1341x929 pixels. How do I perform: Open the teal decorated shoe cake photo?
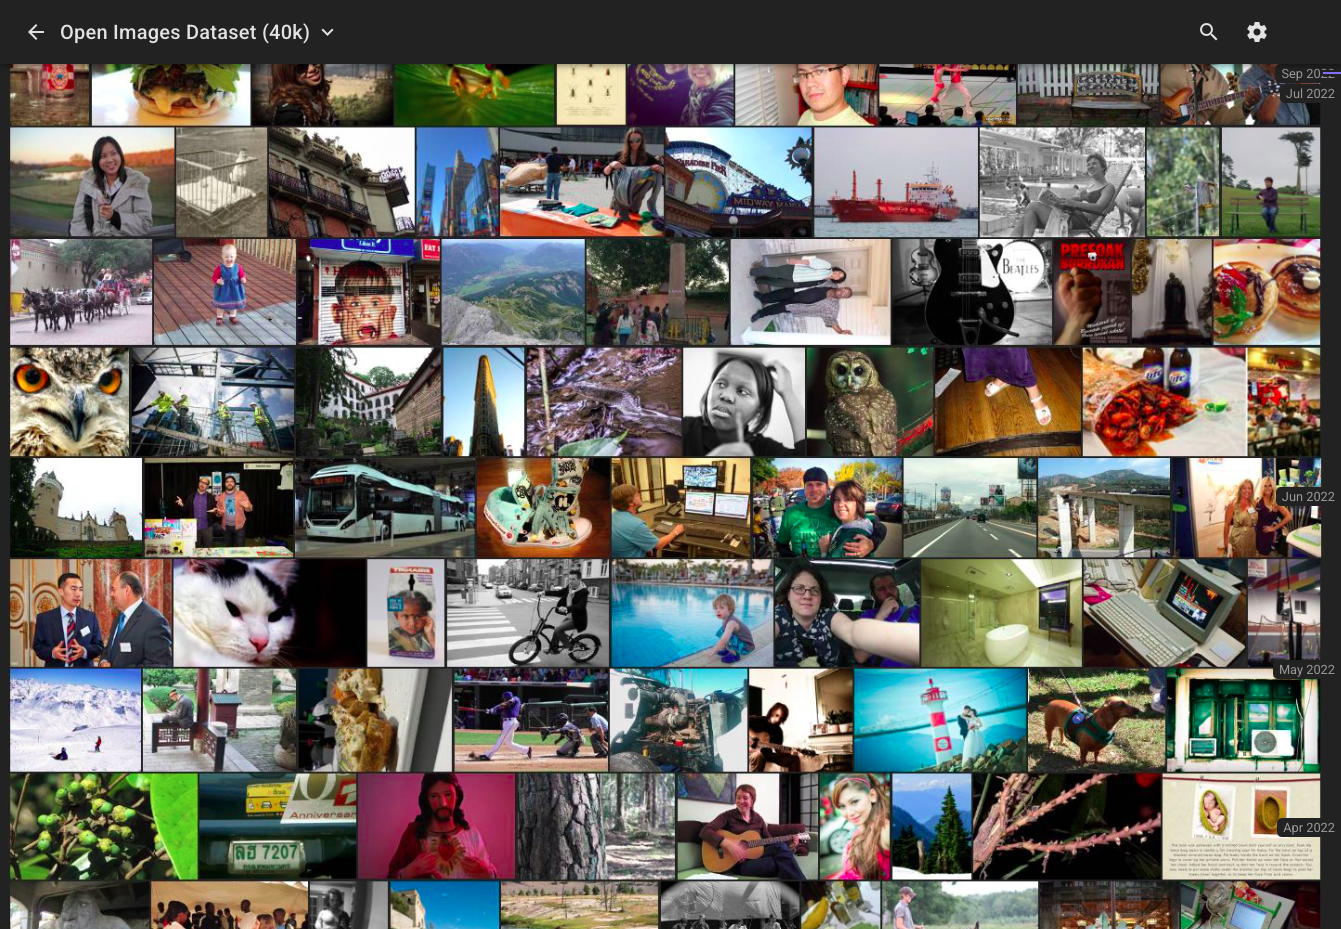tap(543, 508)
